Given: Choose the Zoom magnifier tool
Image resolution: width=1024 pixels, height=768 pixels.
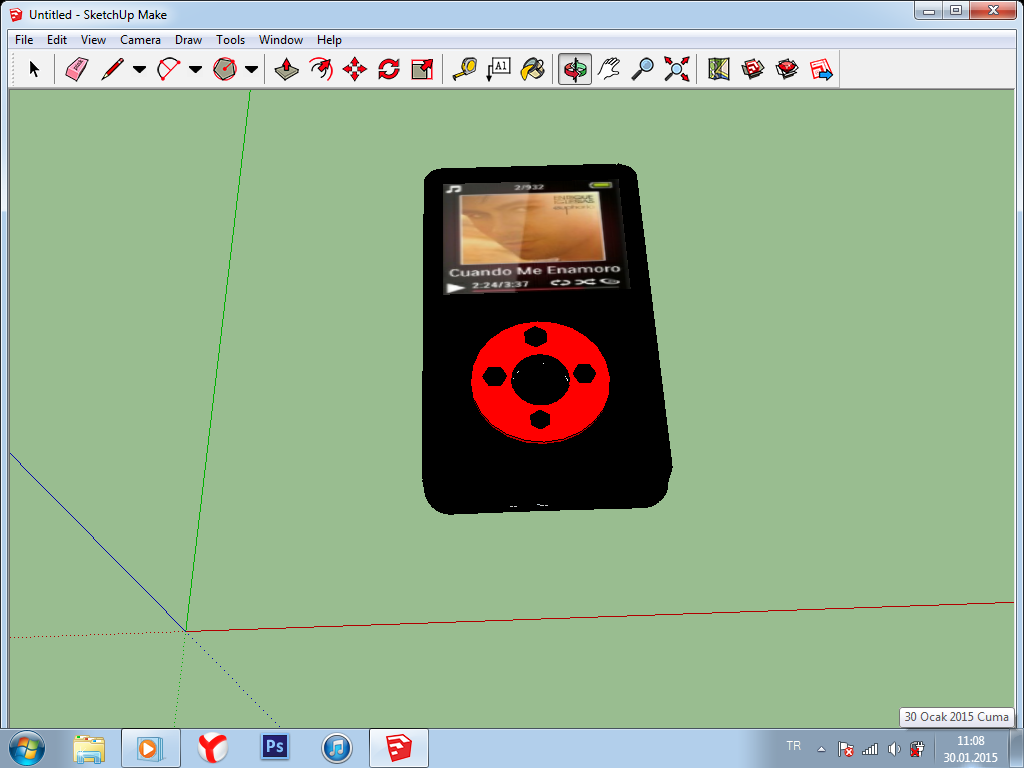Looking at the screenshot, I should (643, 69).
